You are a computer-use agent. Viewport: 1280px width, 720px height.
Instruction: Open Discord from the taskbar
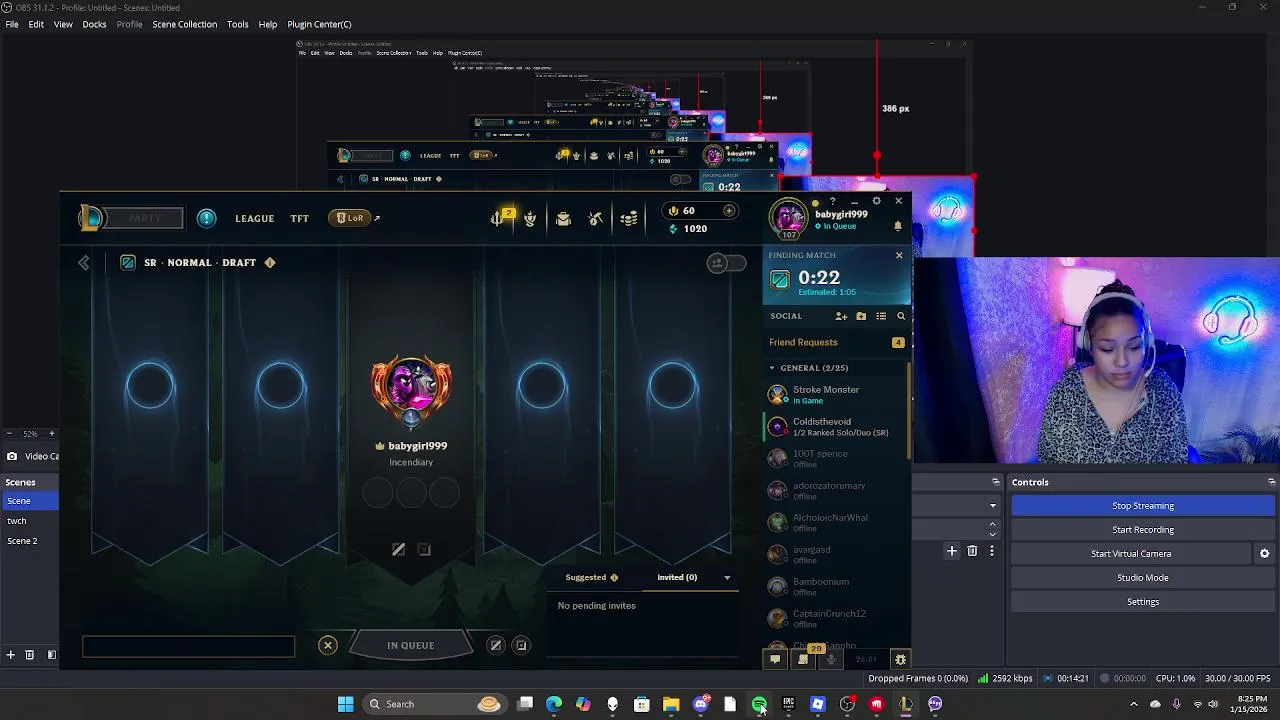pyautogui.click(x=701, y=704)
